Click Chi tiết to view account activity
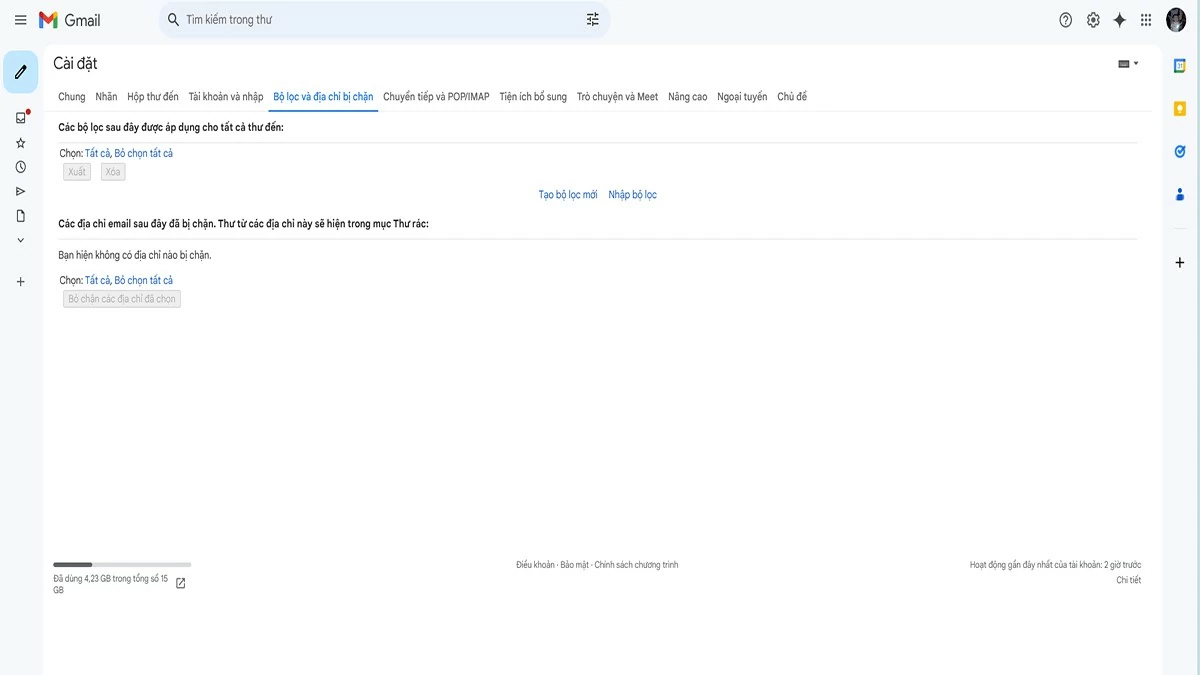 coord(1128,579)
